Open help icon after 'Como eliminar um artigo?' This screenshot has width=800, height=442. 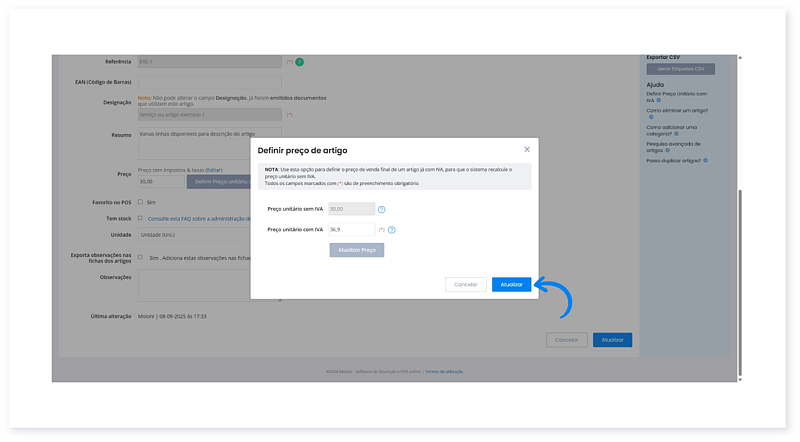pos(650,117)
